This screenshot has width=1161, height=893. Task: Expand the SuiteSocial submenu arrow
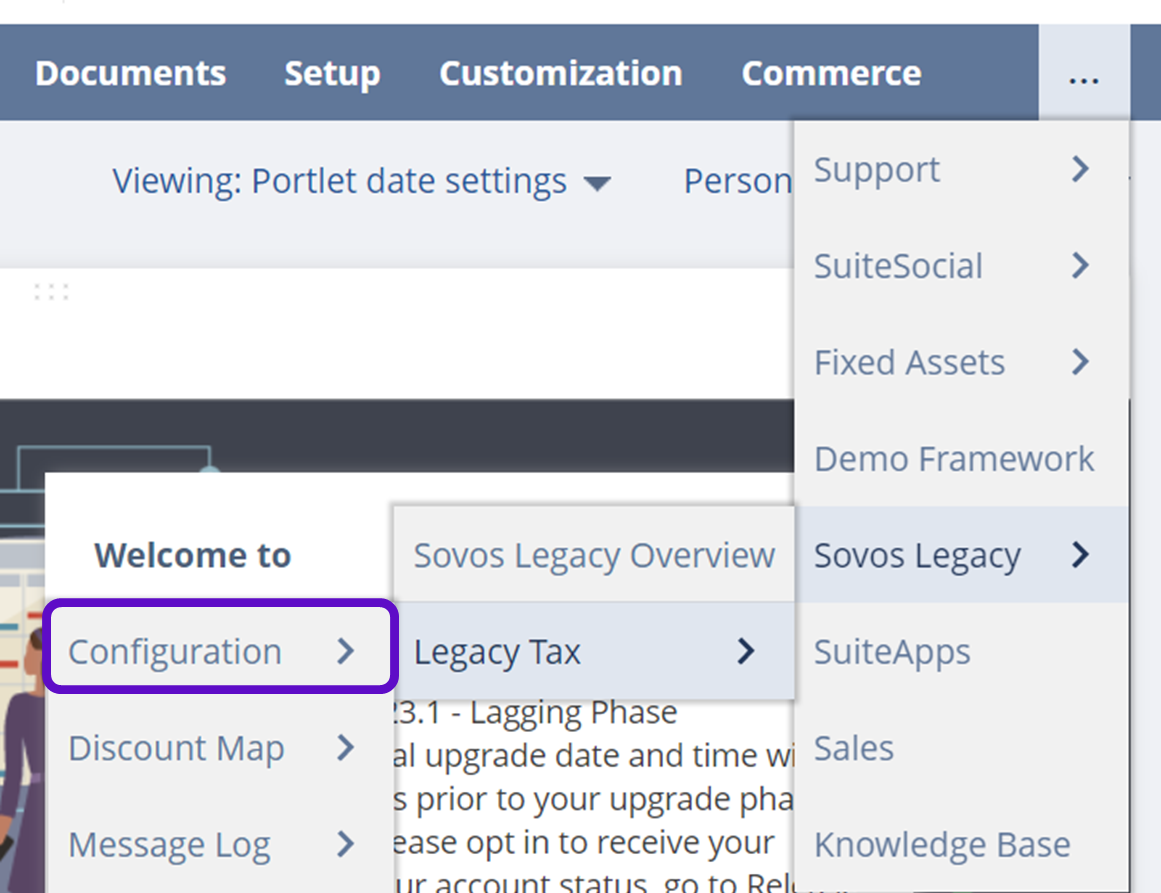[1080, 266]
